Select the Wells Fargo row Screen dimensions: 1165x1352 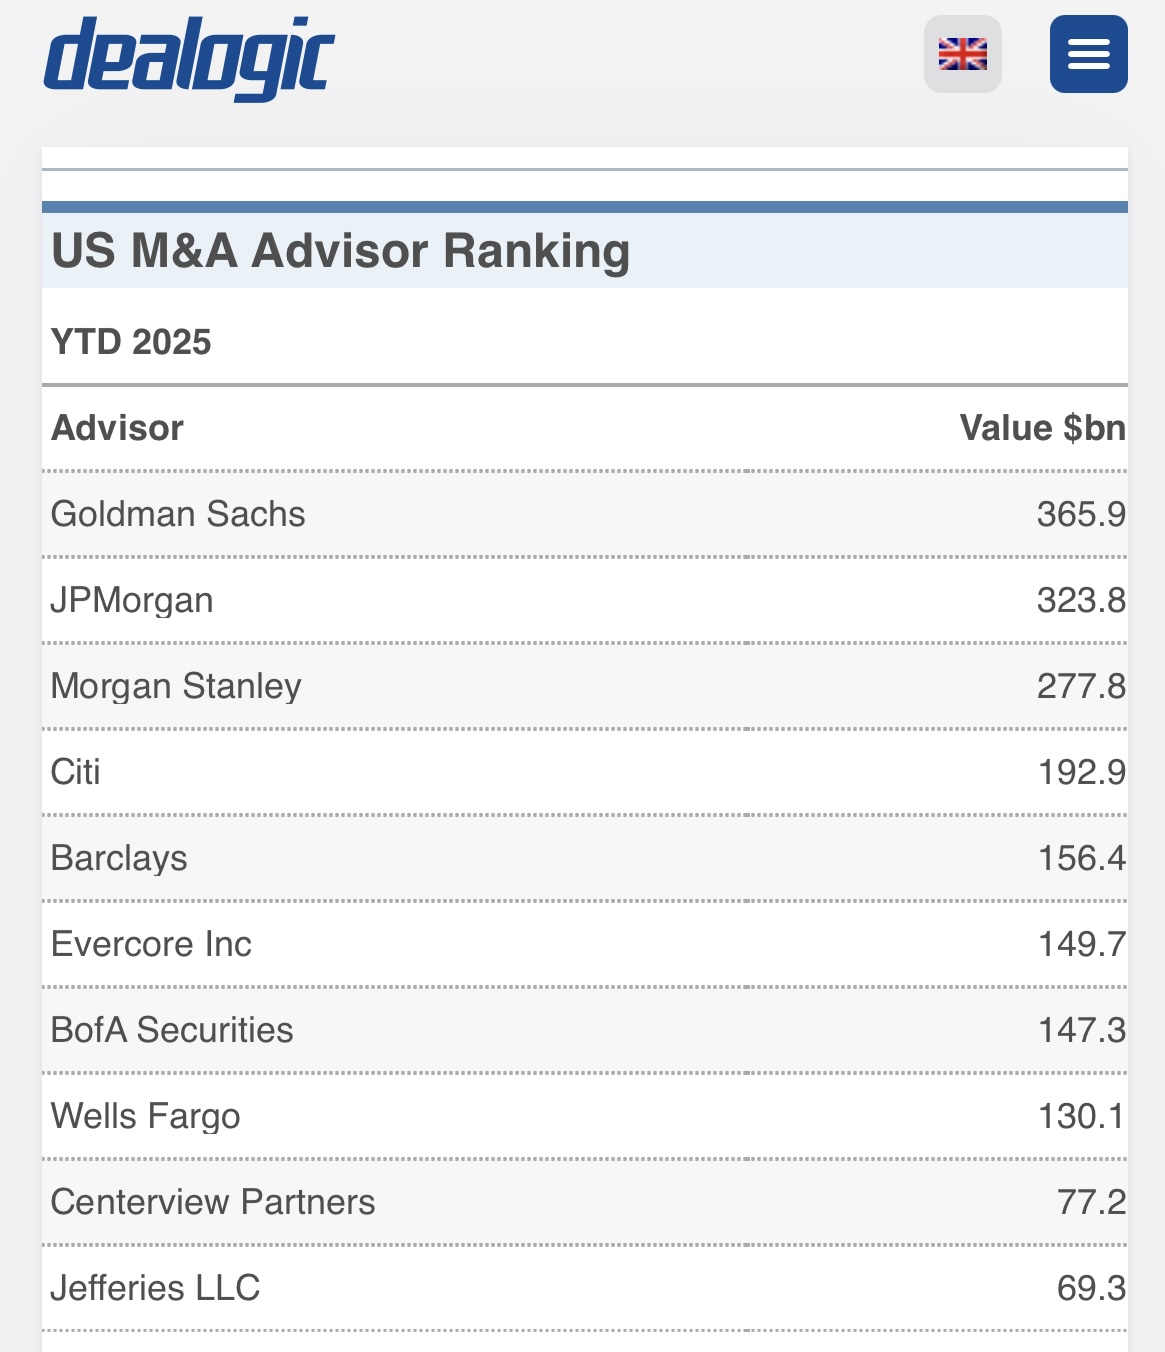click(x=585, y=1116)
